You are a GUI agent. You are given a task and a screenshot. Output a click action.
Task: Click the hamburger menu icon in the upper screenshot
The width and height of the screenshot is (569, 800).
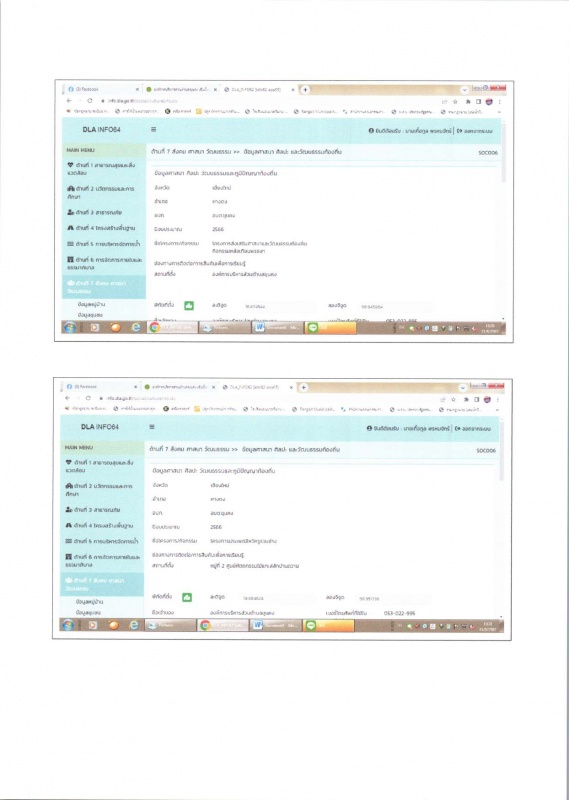coord(153,130)
